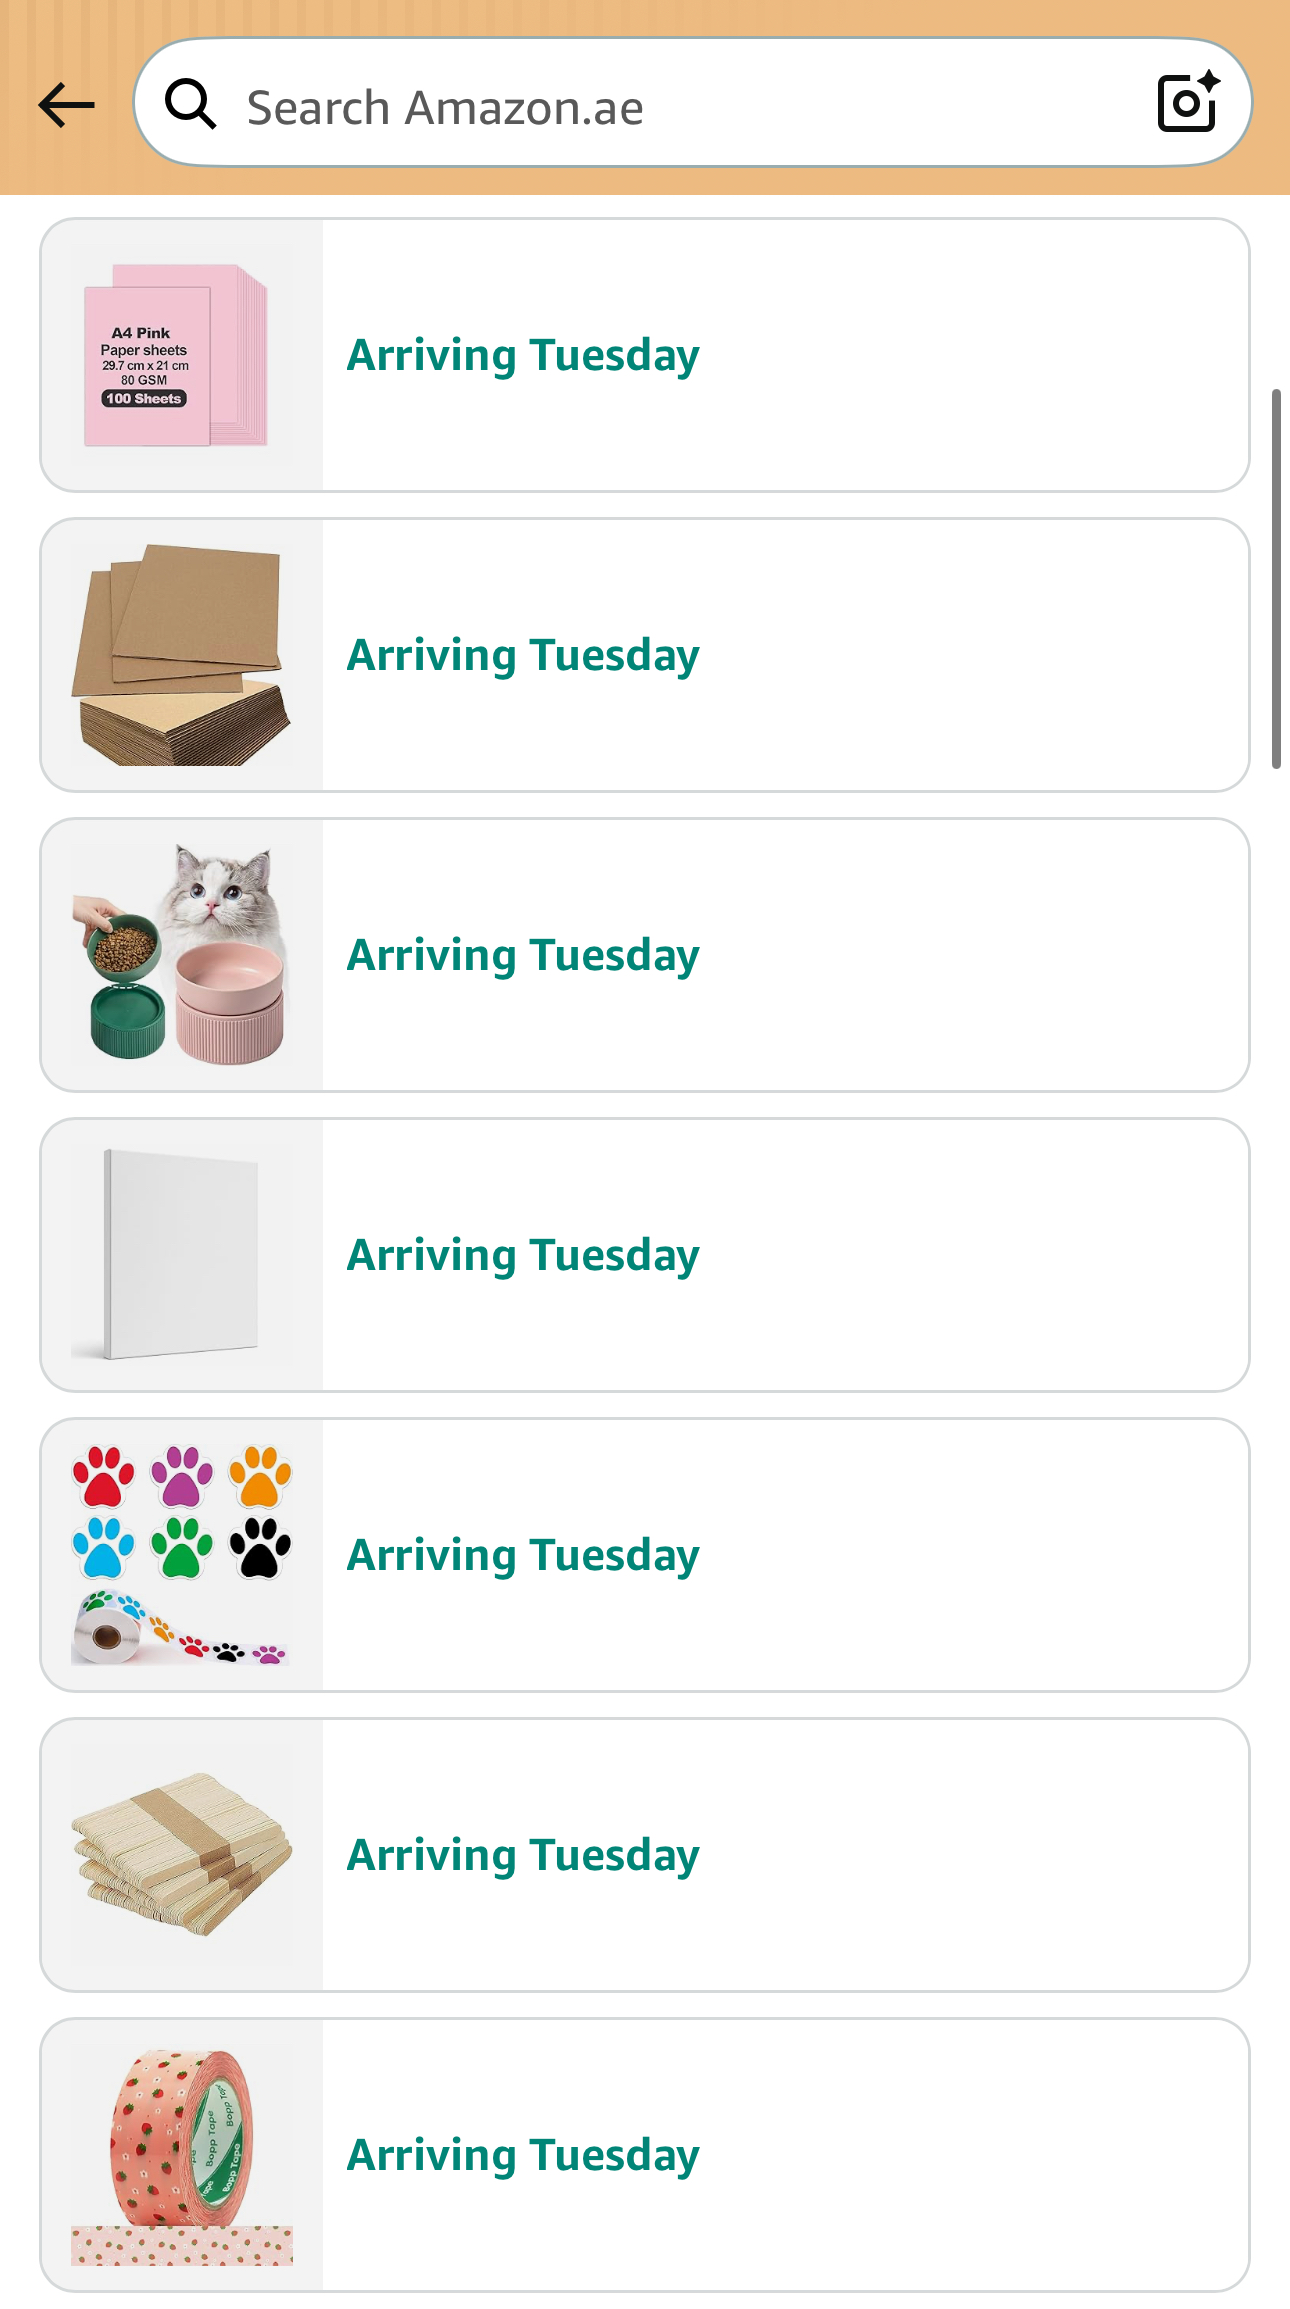View Arriving Tuesday status for strawberry tape
This screenshot has height=2309, width=1290.
[x=523, y=2156]
